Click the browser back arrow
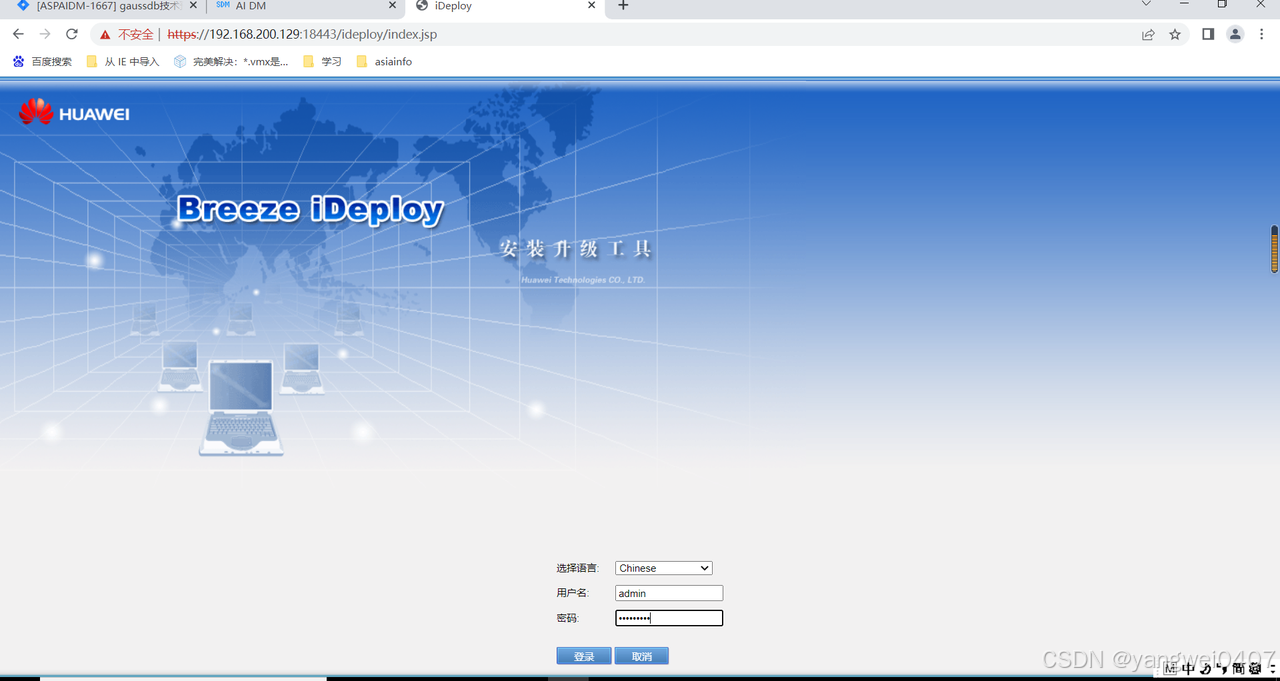This screenshot has height=681, width=1280. coord(18,34)
